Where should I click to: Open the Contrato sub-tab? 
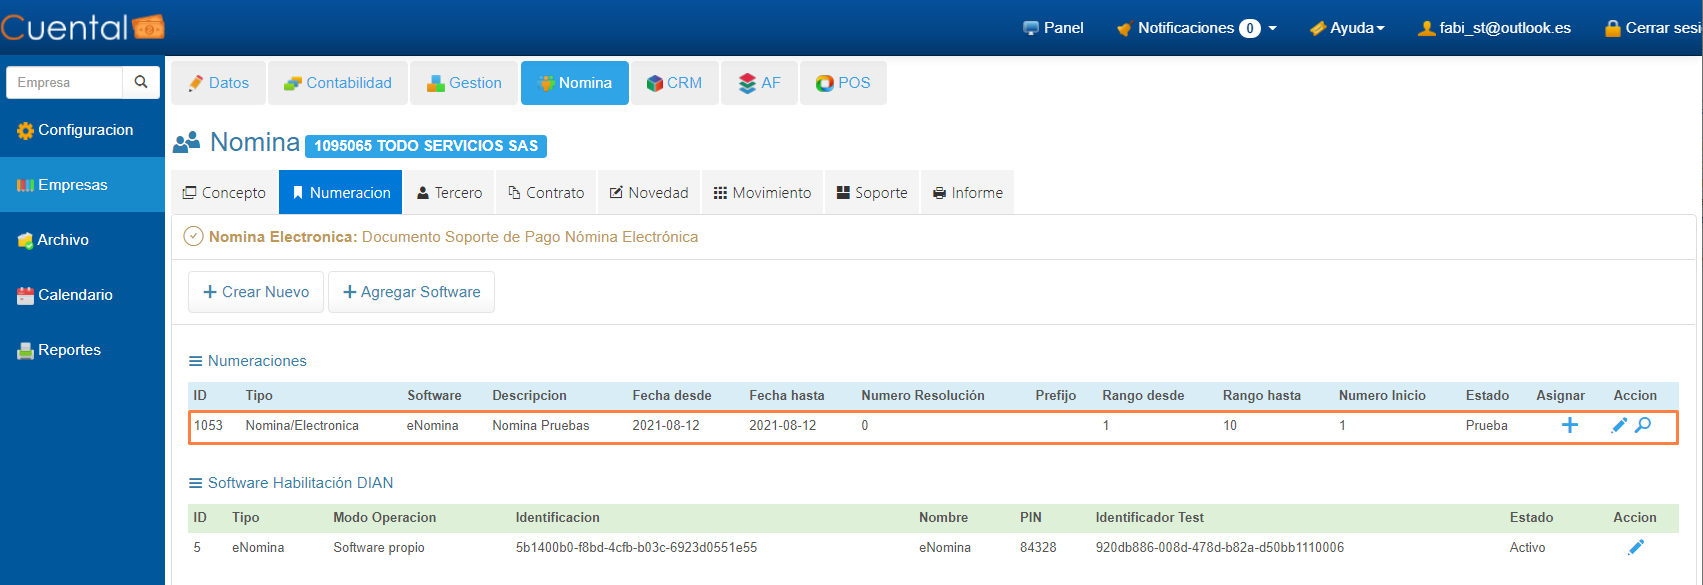(546, 192)
